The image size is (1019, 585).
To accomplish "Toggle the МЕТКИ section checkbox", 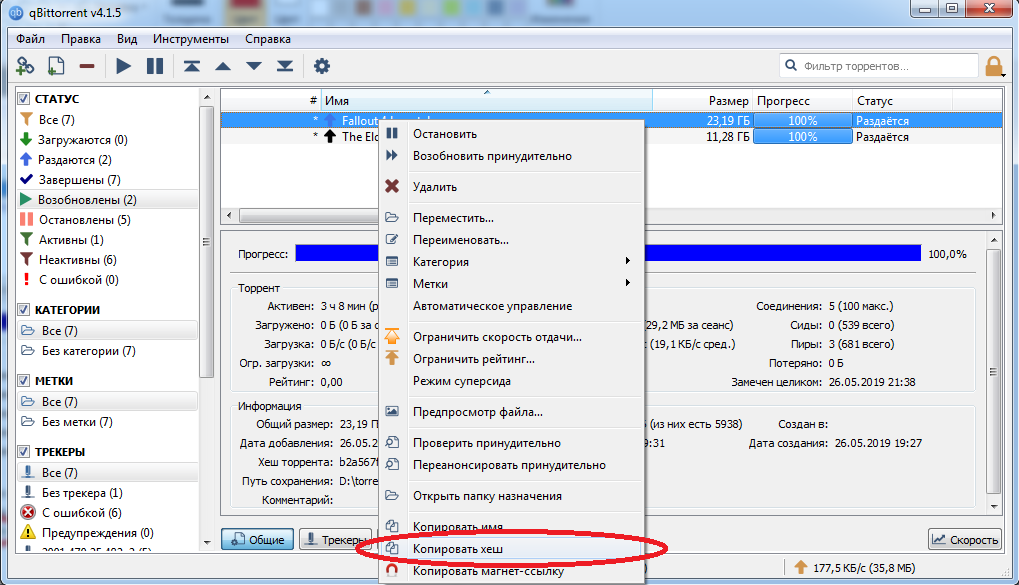I will coord(25,381).
